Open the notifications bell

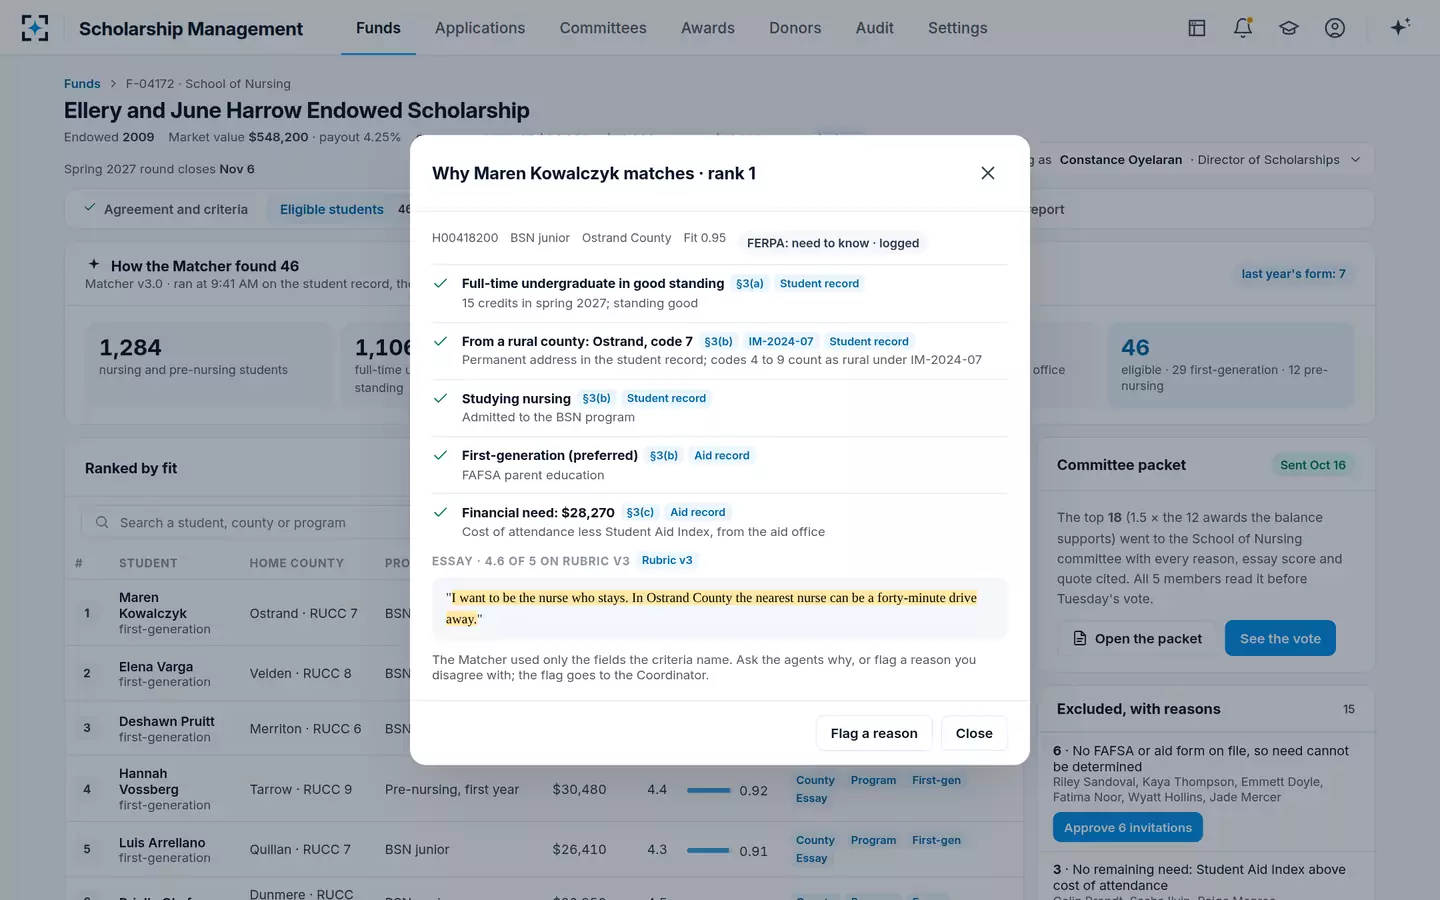(1243, 28)
